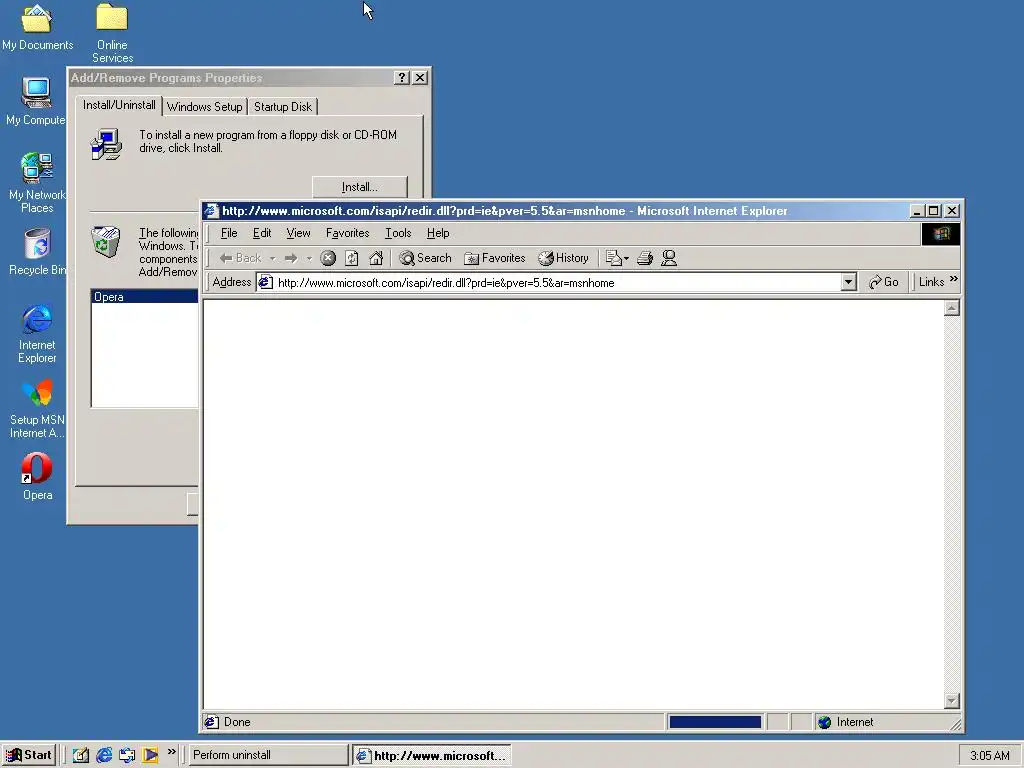
Task: Expand the address bar URL dropdown
Action: click(x=848, y=282)
